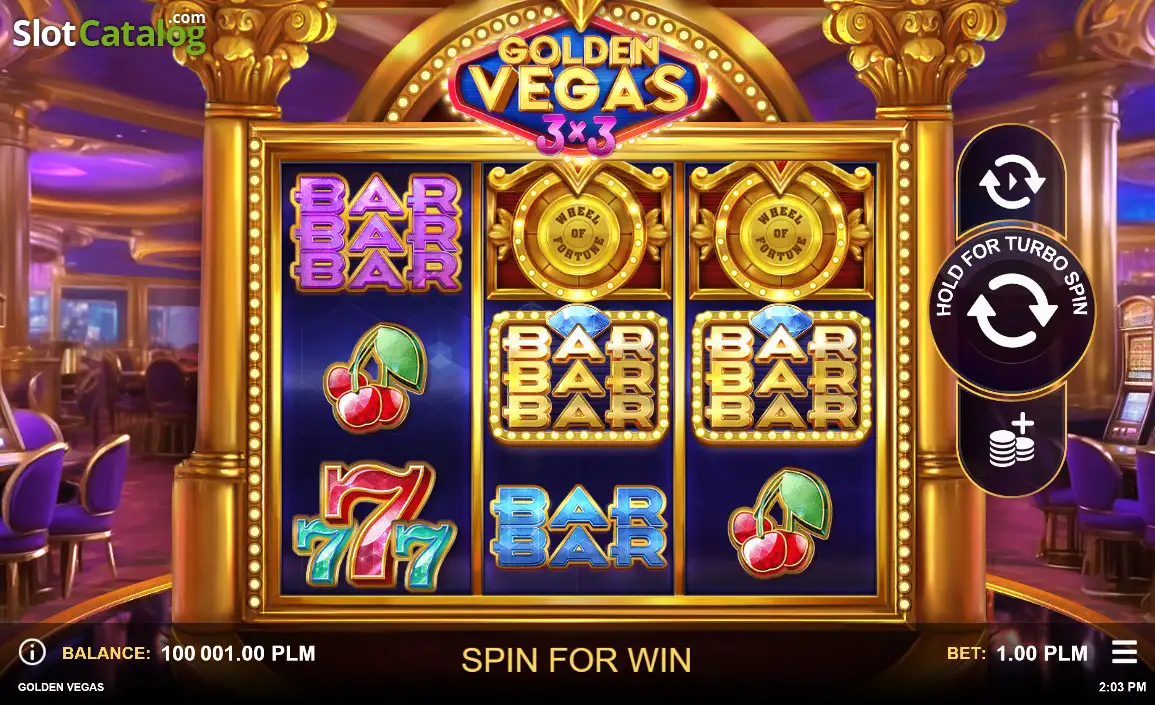Click the right reel golden diamond BAR symbol
The image size is (1155, 705).
pyautogui.click(x=782, y=375)
